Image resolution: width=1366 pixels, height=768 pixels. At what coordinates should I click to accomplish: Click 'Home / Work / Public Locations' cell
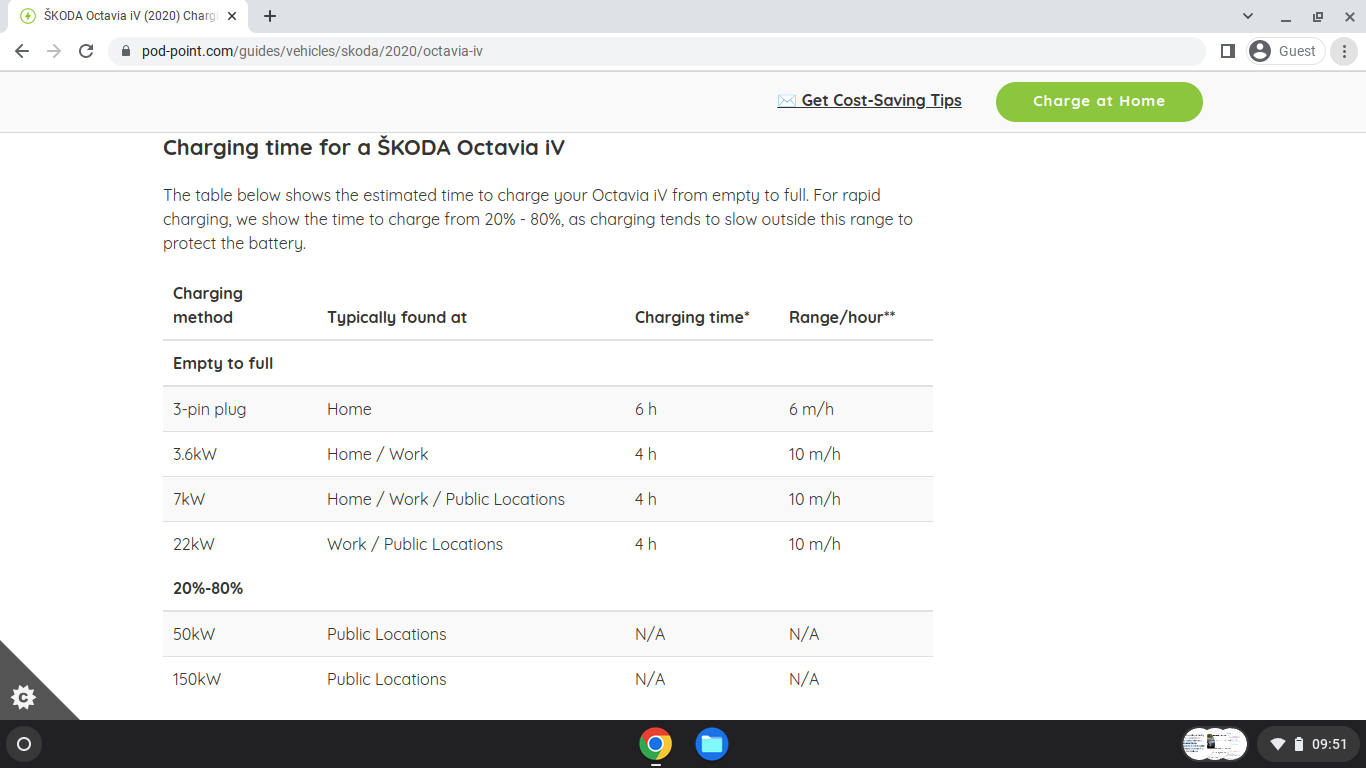(446, 499)
